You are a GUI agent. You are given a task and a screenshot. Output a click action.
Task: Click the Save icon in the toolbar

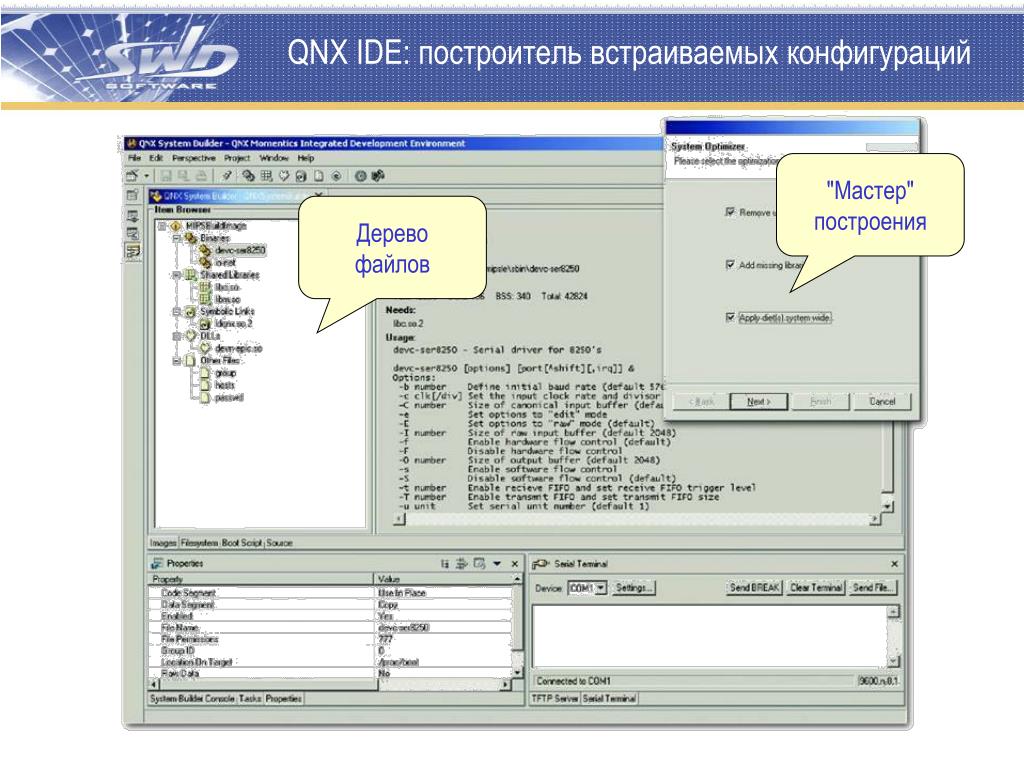click(x=166, y=176)
